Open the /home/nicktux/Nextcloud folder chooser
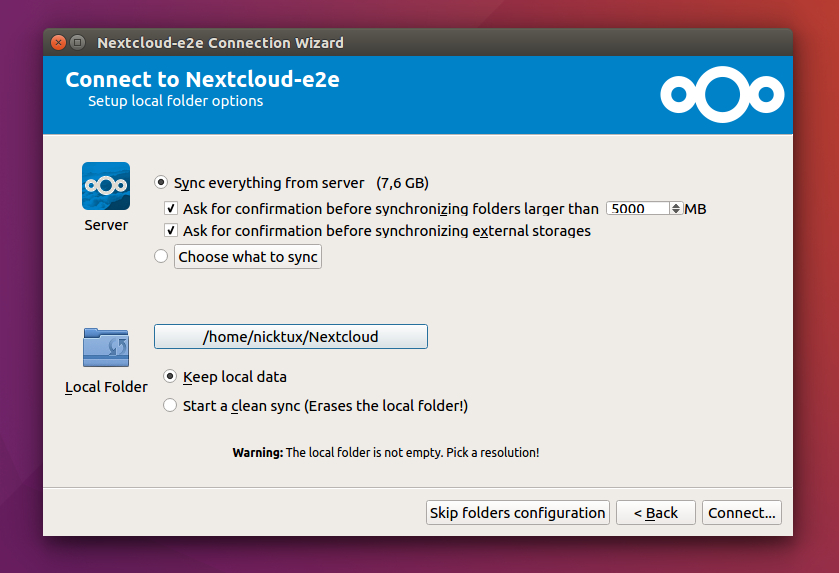The width and height of the screenshot is (839, 573). pos(290,337)
